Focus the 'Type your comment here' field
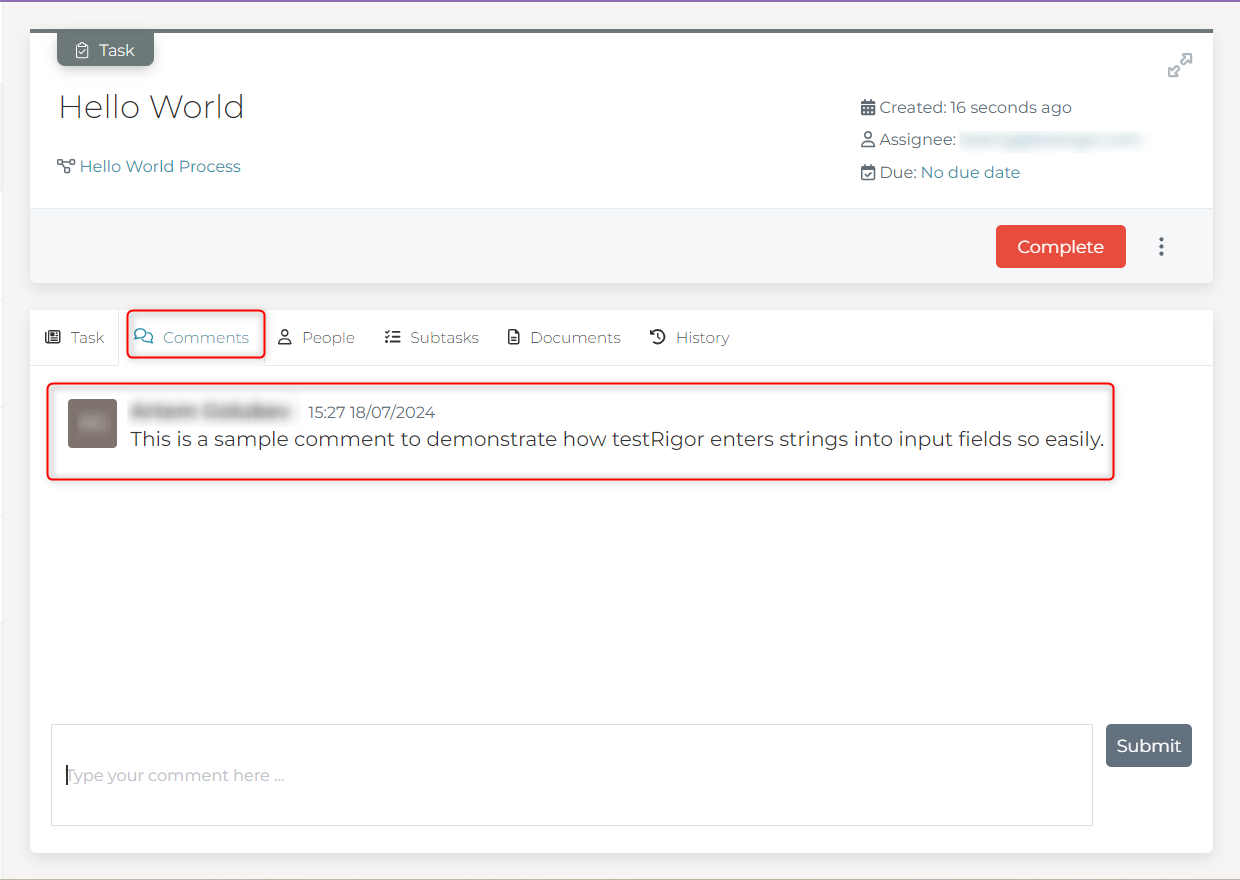 [x=571, y=775]
